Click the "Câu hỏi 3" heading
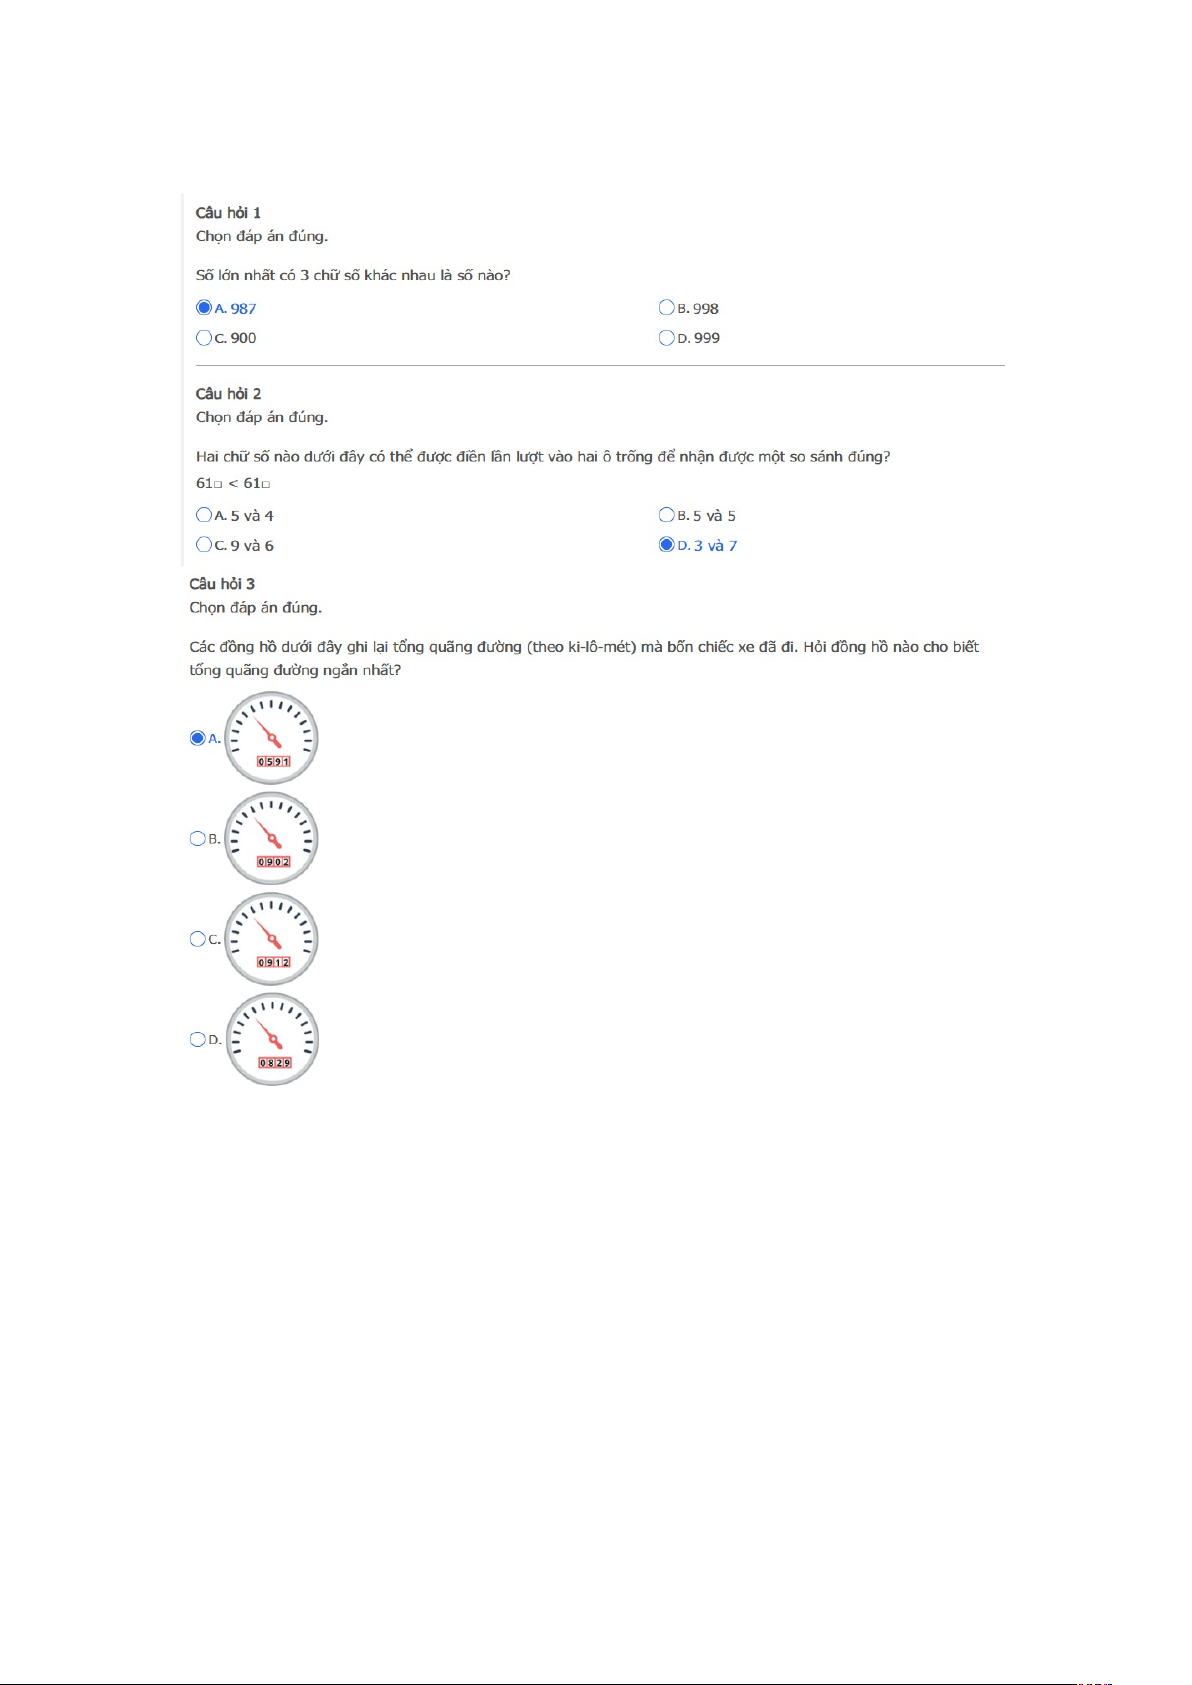 click(222, 584)
